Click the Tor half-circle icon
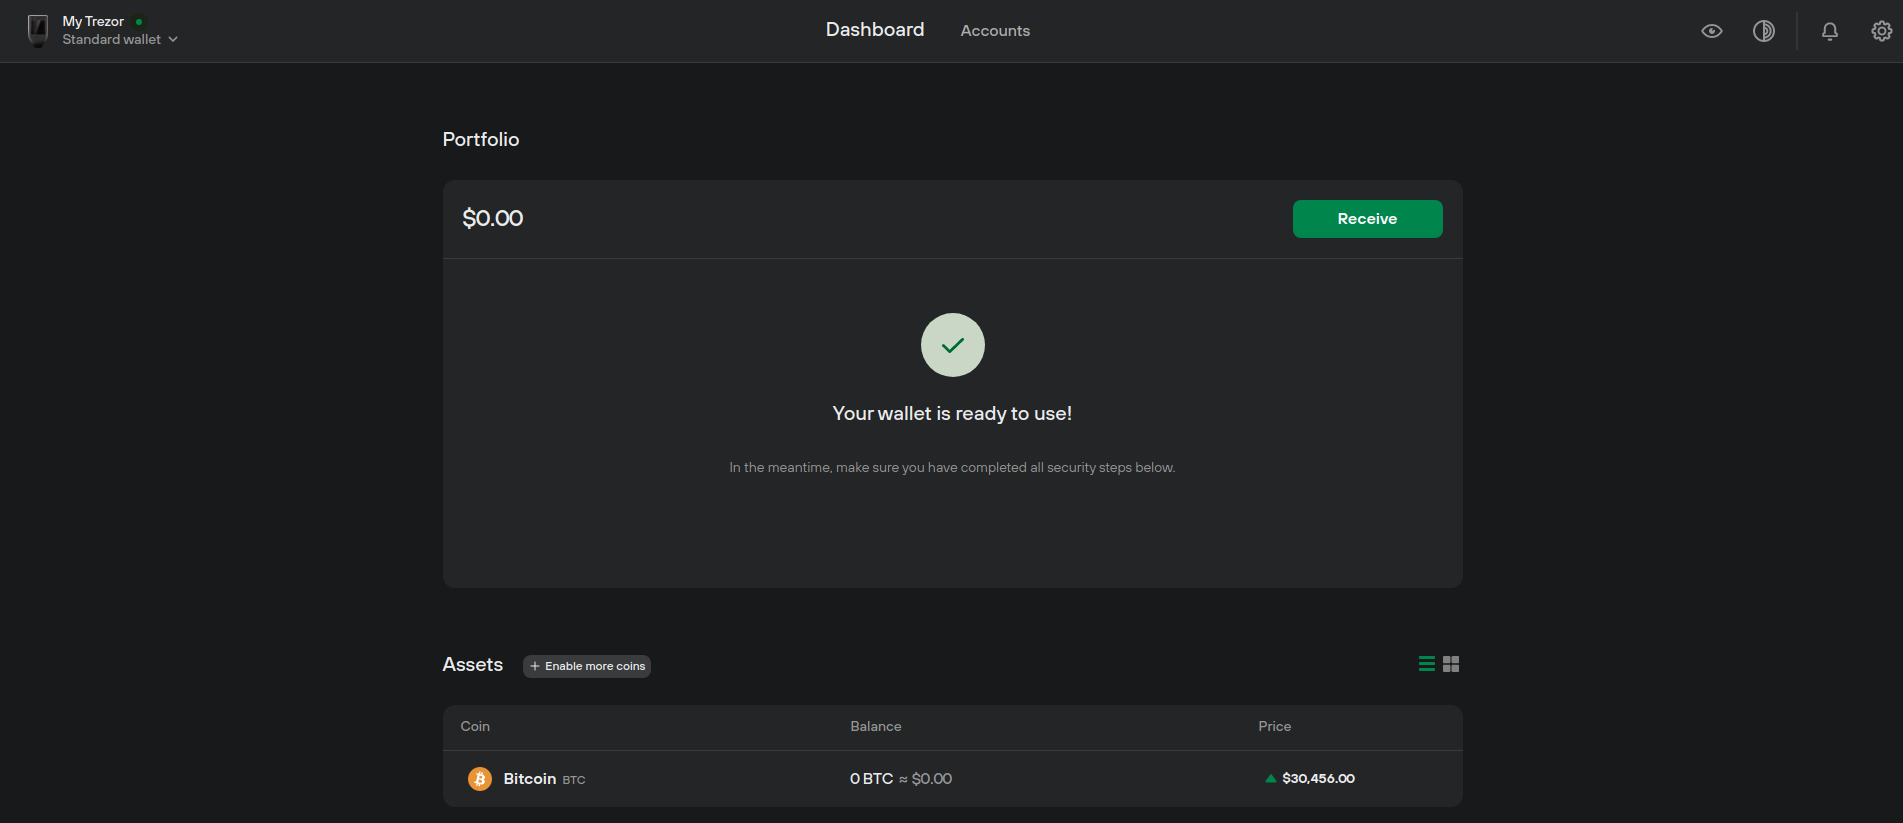 1764,31
